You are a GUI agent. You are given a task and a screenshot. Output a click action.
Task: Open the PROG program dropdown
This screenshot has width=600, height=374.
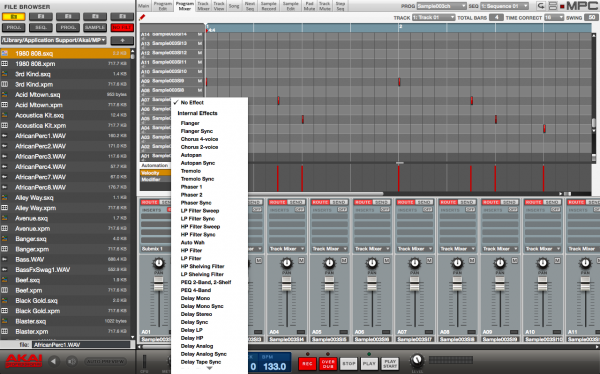pos(442,6)
